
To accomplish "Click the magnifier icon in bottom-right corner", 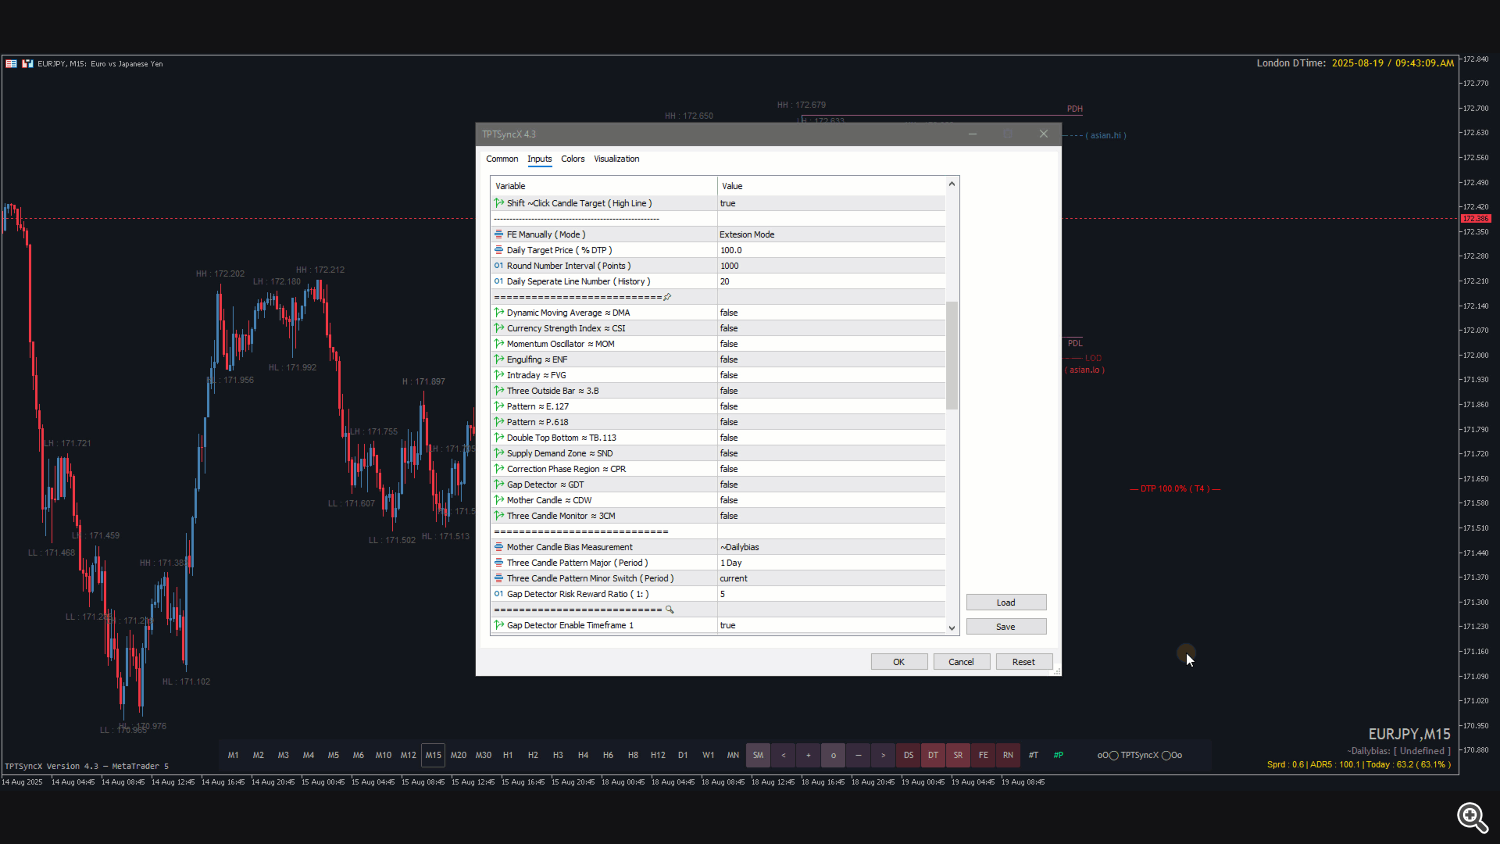I will pyautogui.click(x=1471, y=817).
